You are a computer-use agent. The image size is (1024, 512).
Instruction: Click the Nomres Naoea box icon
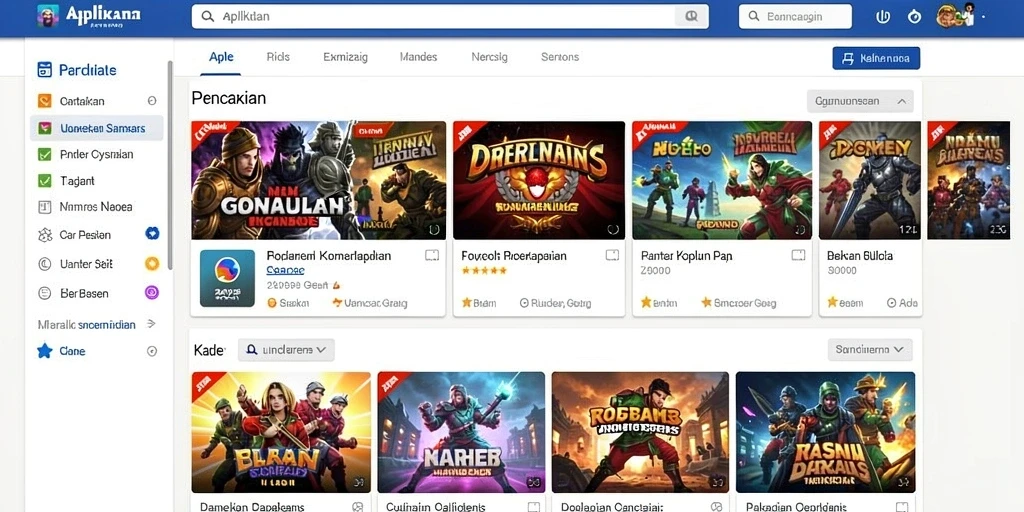click(44, 207)
